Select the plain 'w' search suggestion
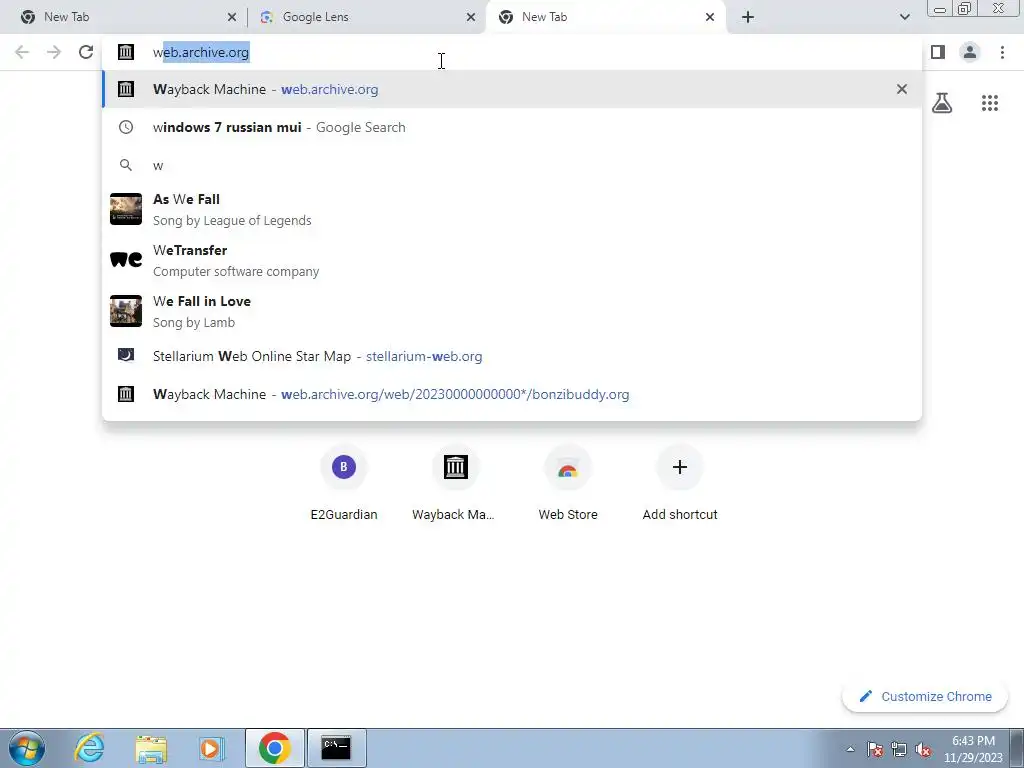This screenshot has height=768, width=1024. click(512, 165)
